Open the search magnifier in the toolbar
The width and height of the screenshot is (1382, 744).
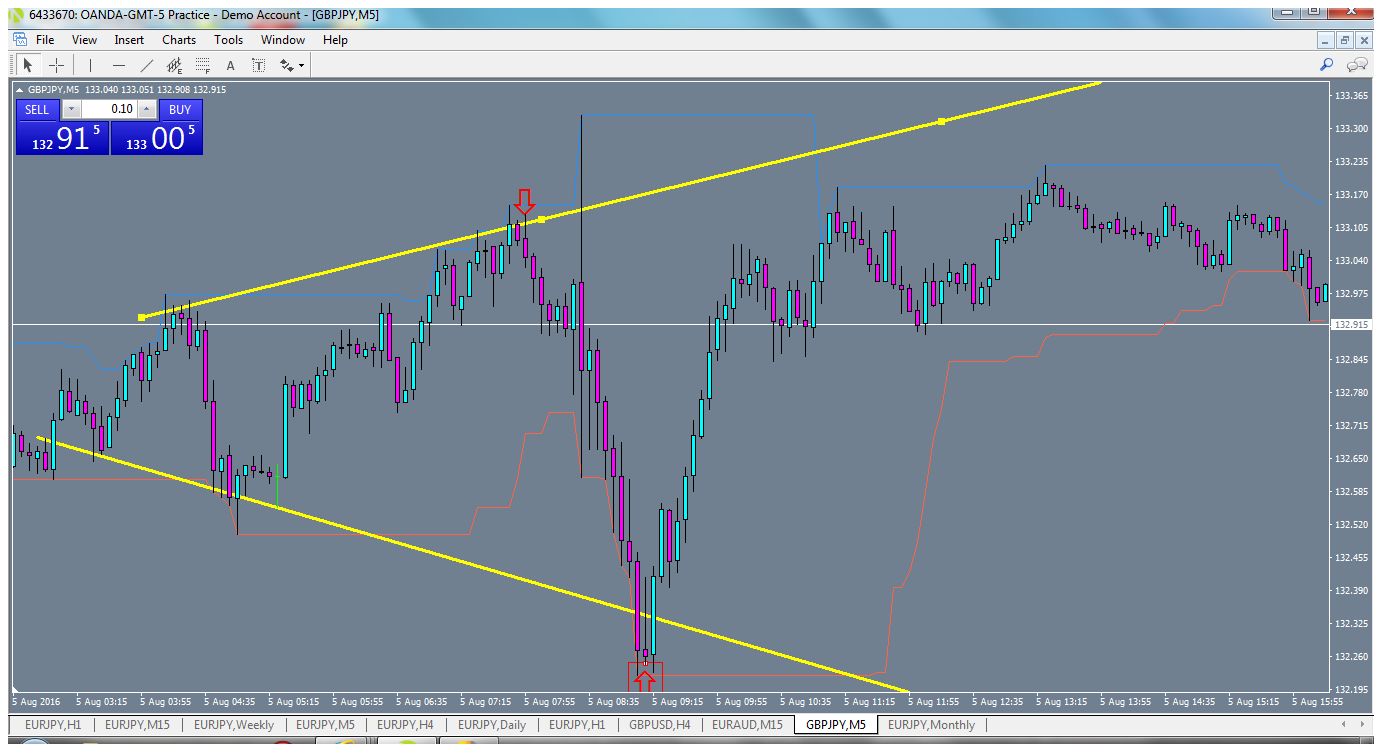[1326, 64]
